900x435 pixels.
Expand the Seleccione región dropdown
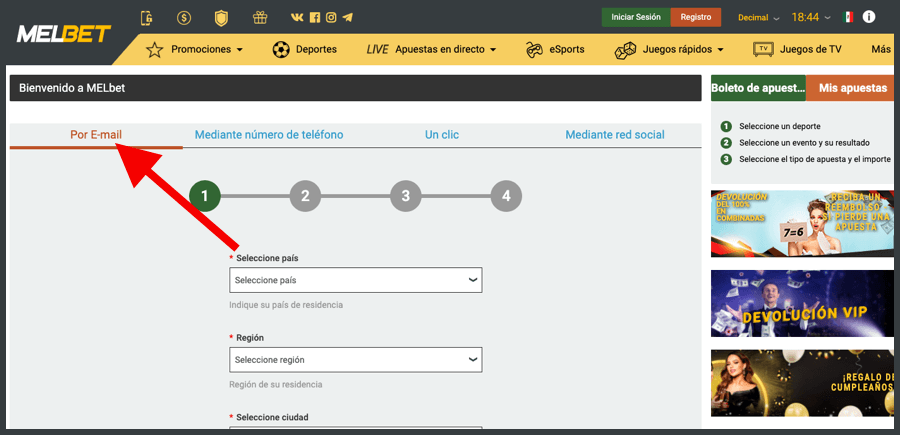pos(355,359)
